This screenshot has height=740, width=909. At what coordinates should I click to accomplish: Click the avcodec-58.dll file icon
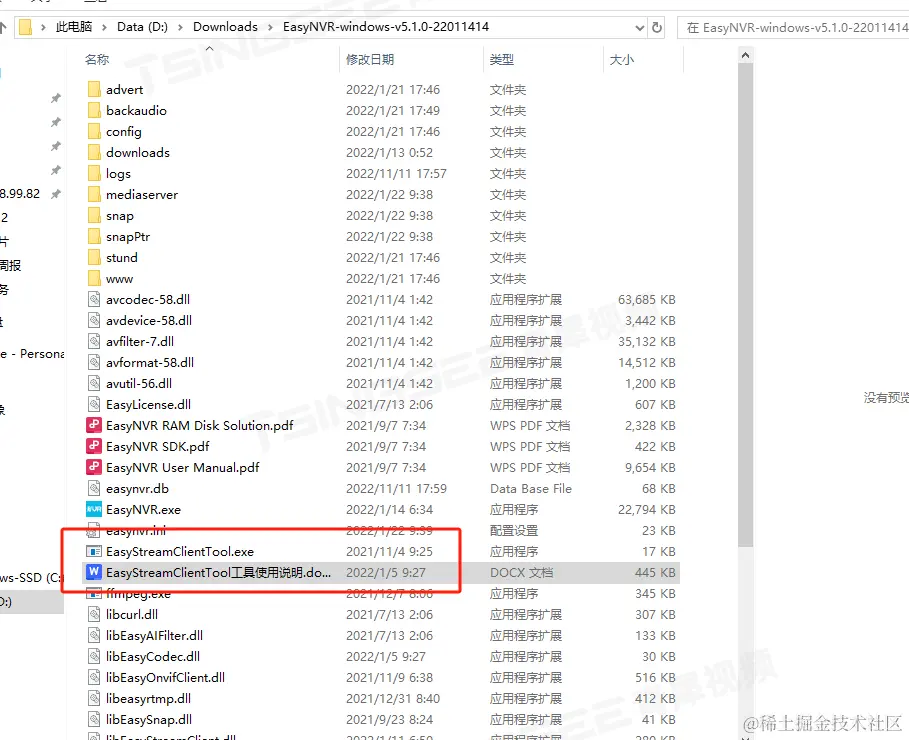coord(94,299)
